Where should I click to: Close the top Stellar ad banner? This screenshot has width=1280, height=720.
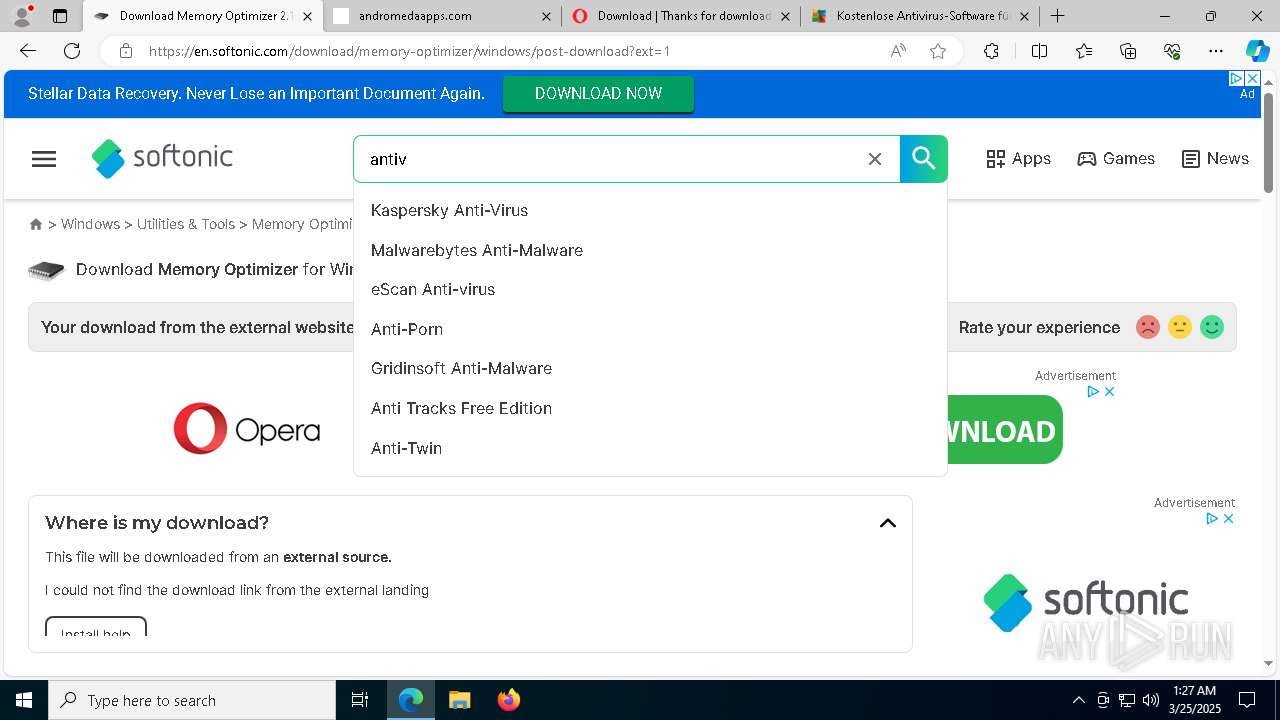coord(1251,78)
